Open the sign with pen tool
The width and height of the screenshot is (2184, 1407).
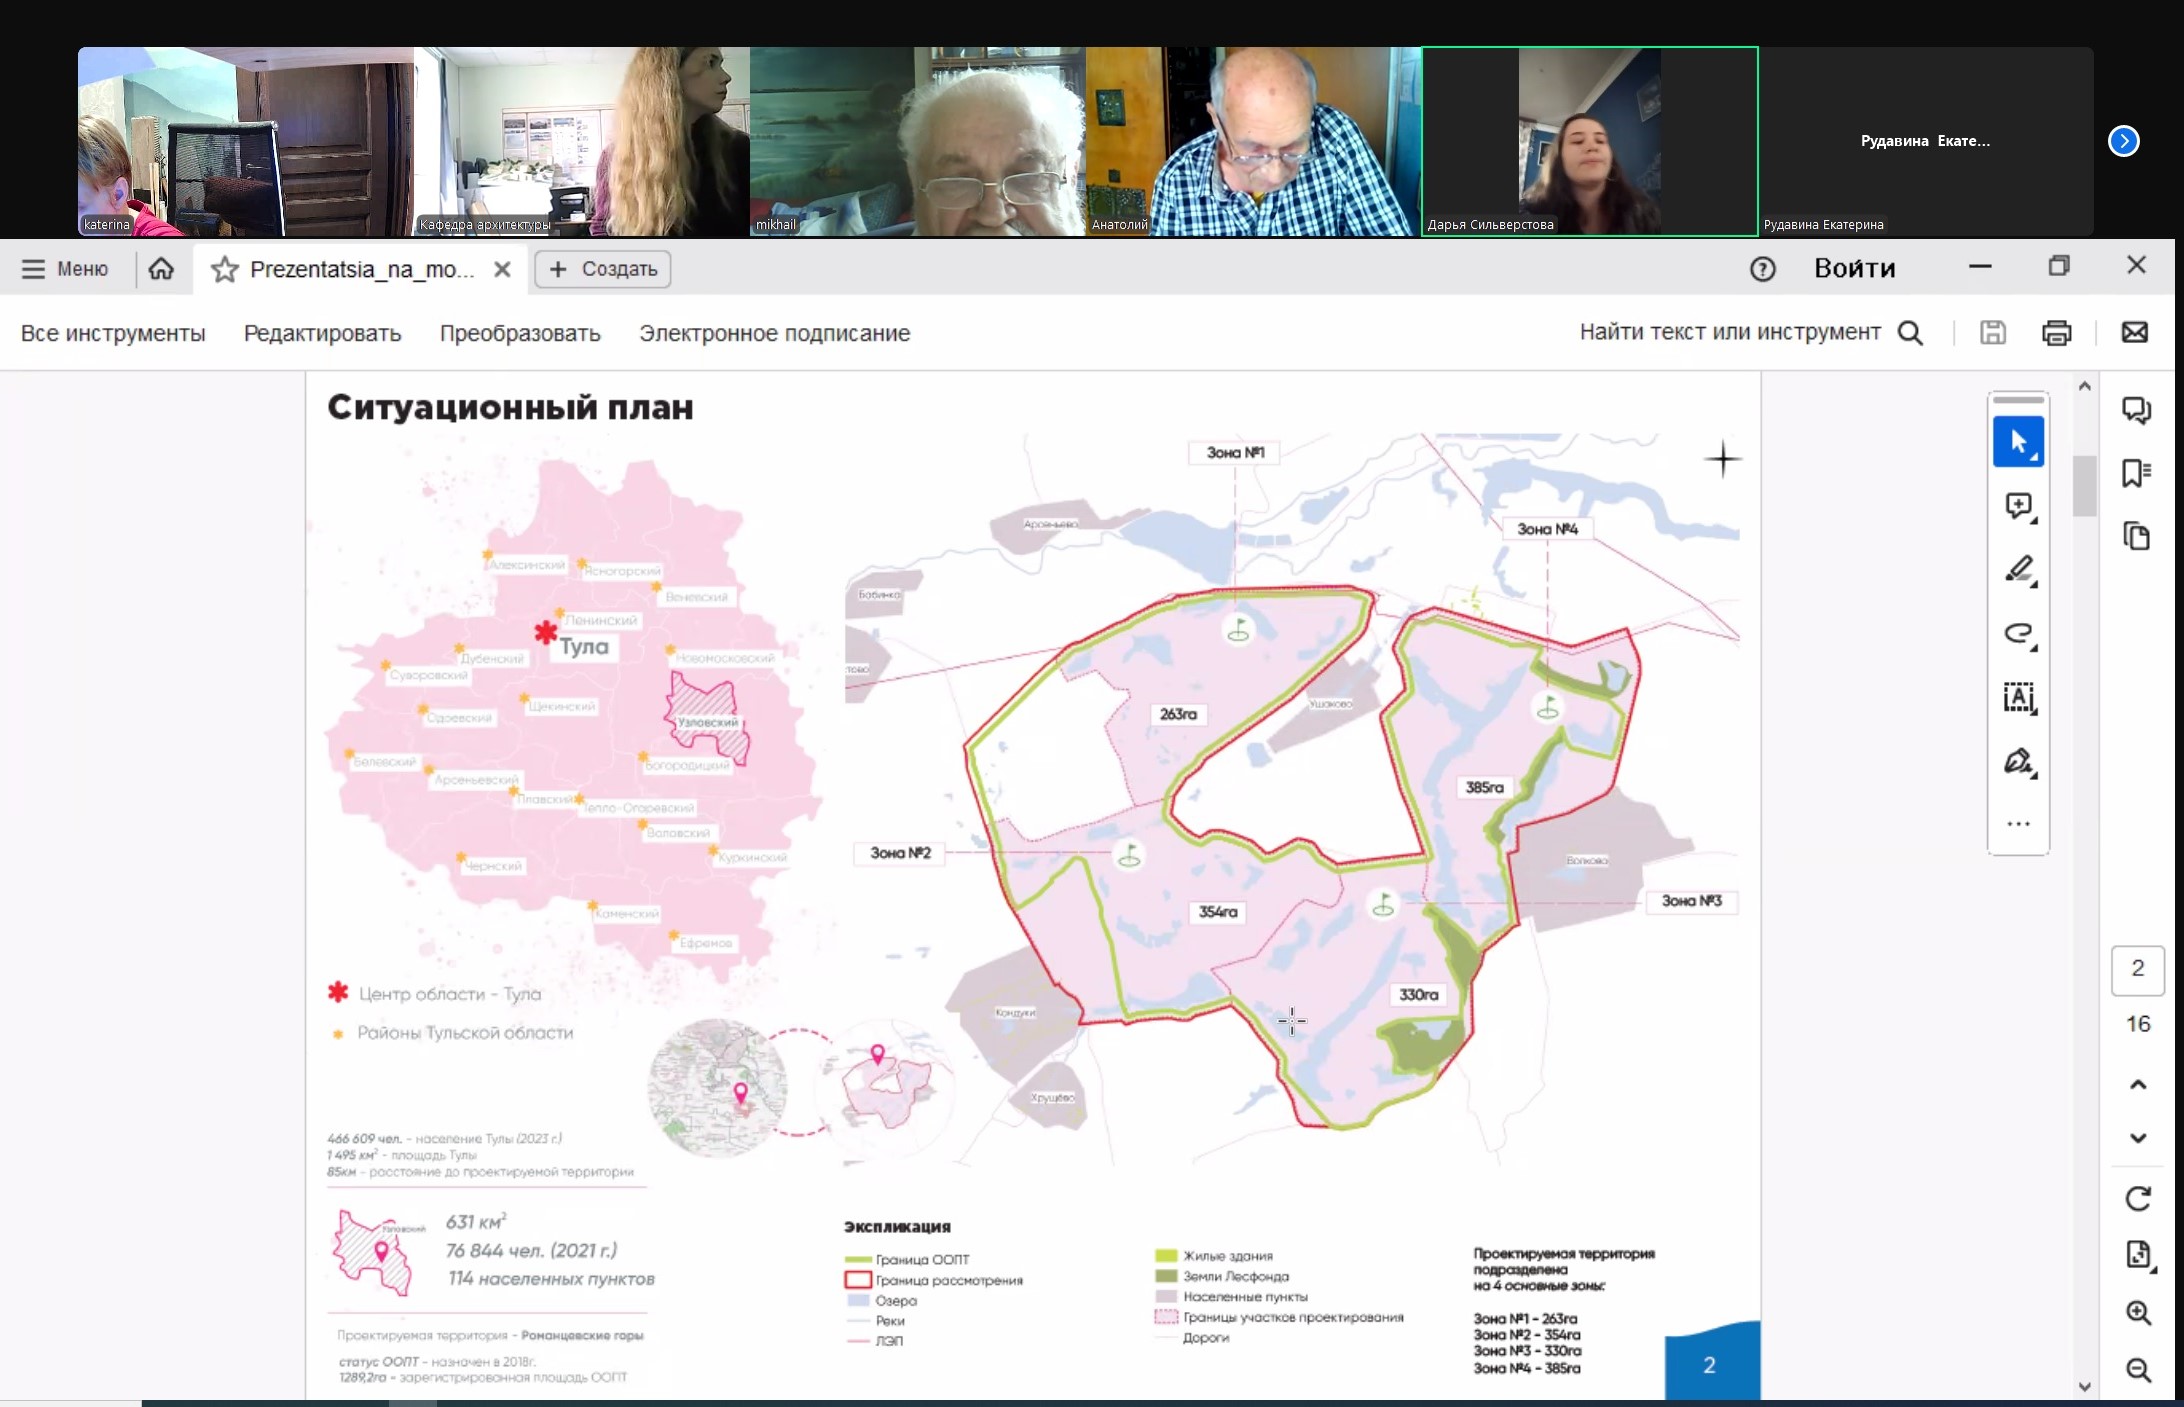(2018, 762)
